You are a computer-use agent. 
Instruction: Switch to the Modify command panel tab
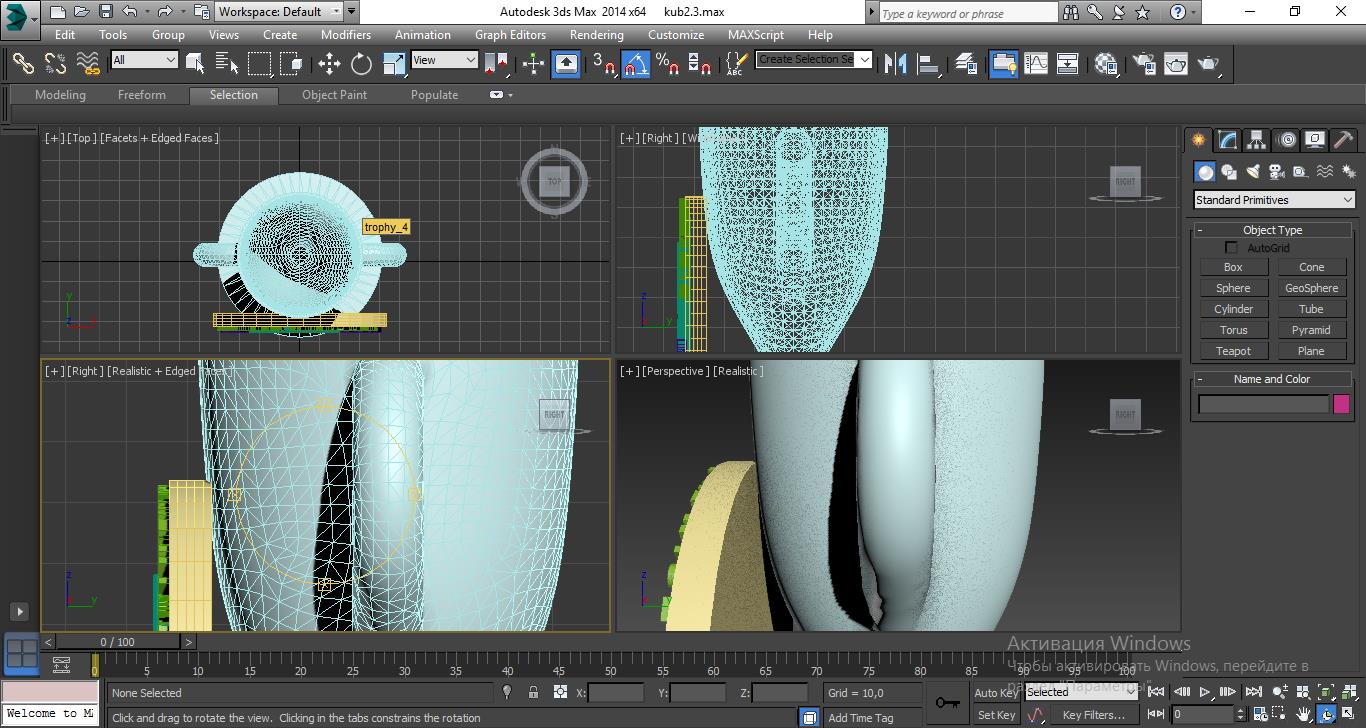point(1227,140)
